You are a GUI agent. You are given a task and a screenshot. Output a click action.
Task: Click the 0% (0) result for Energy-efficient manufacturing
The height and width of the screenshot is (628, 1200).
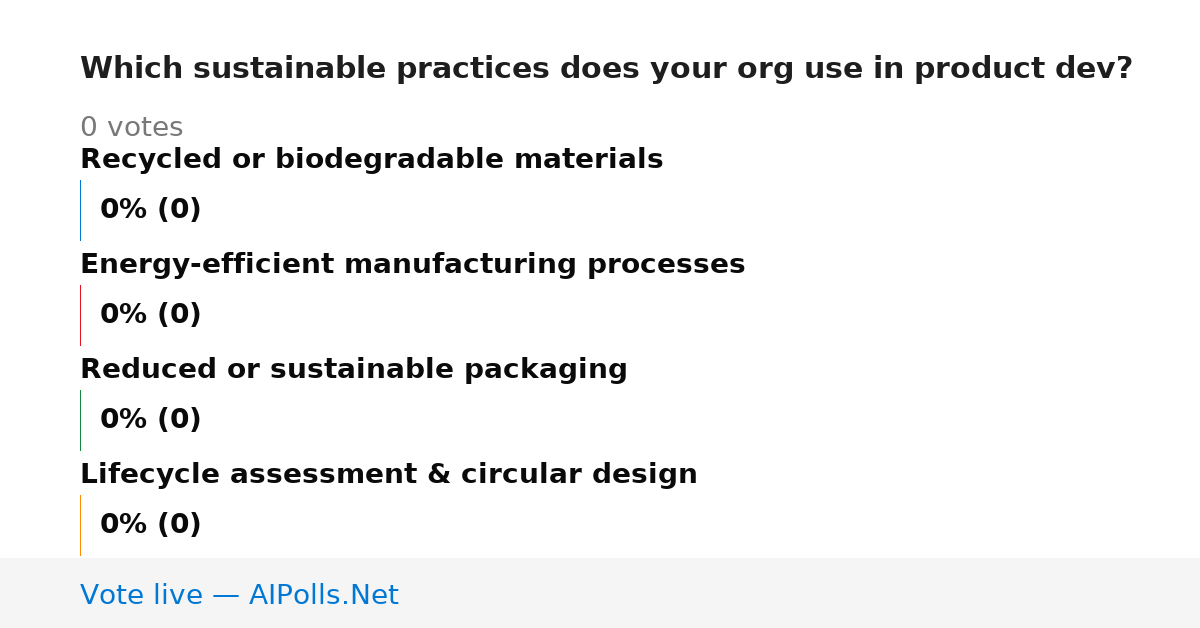click(150, 315)
